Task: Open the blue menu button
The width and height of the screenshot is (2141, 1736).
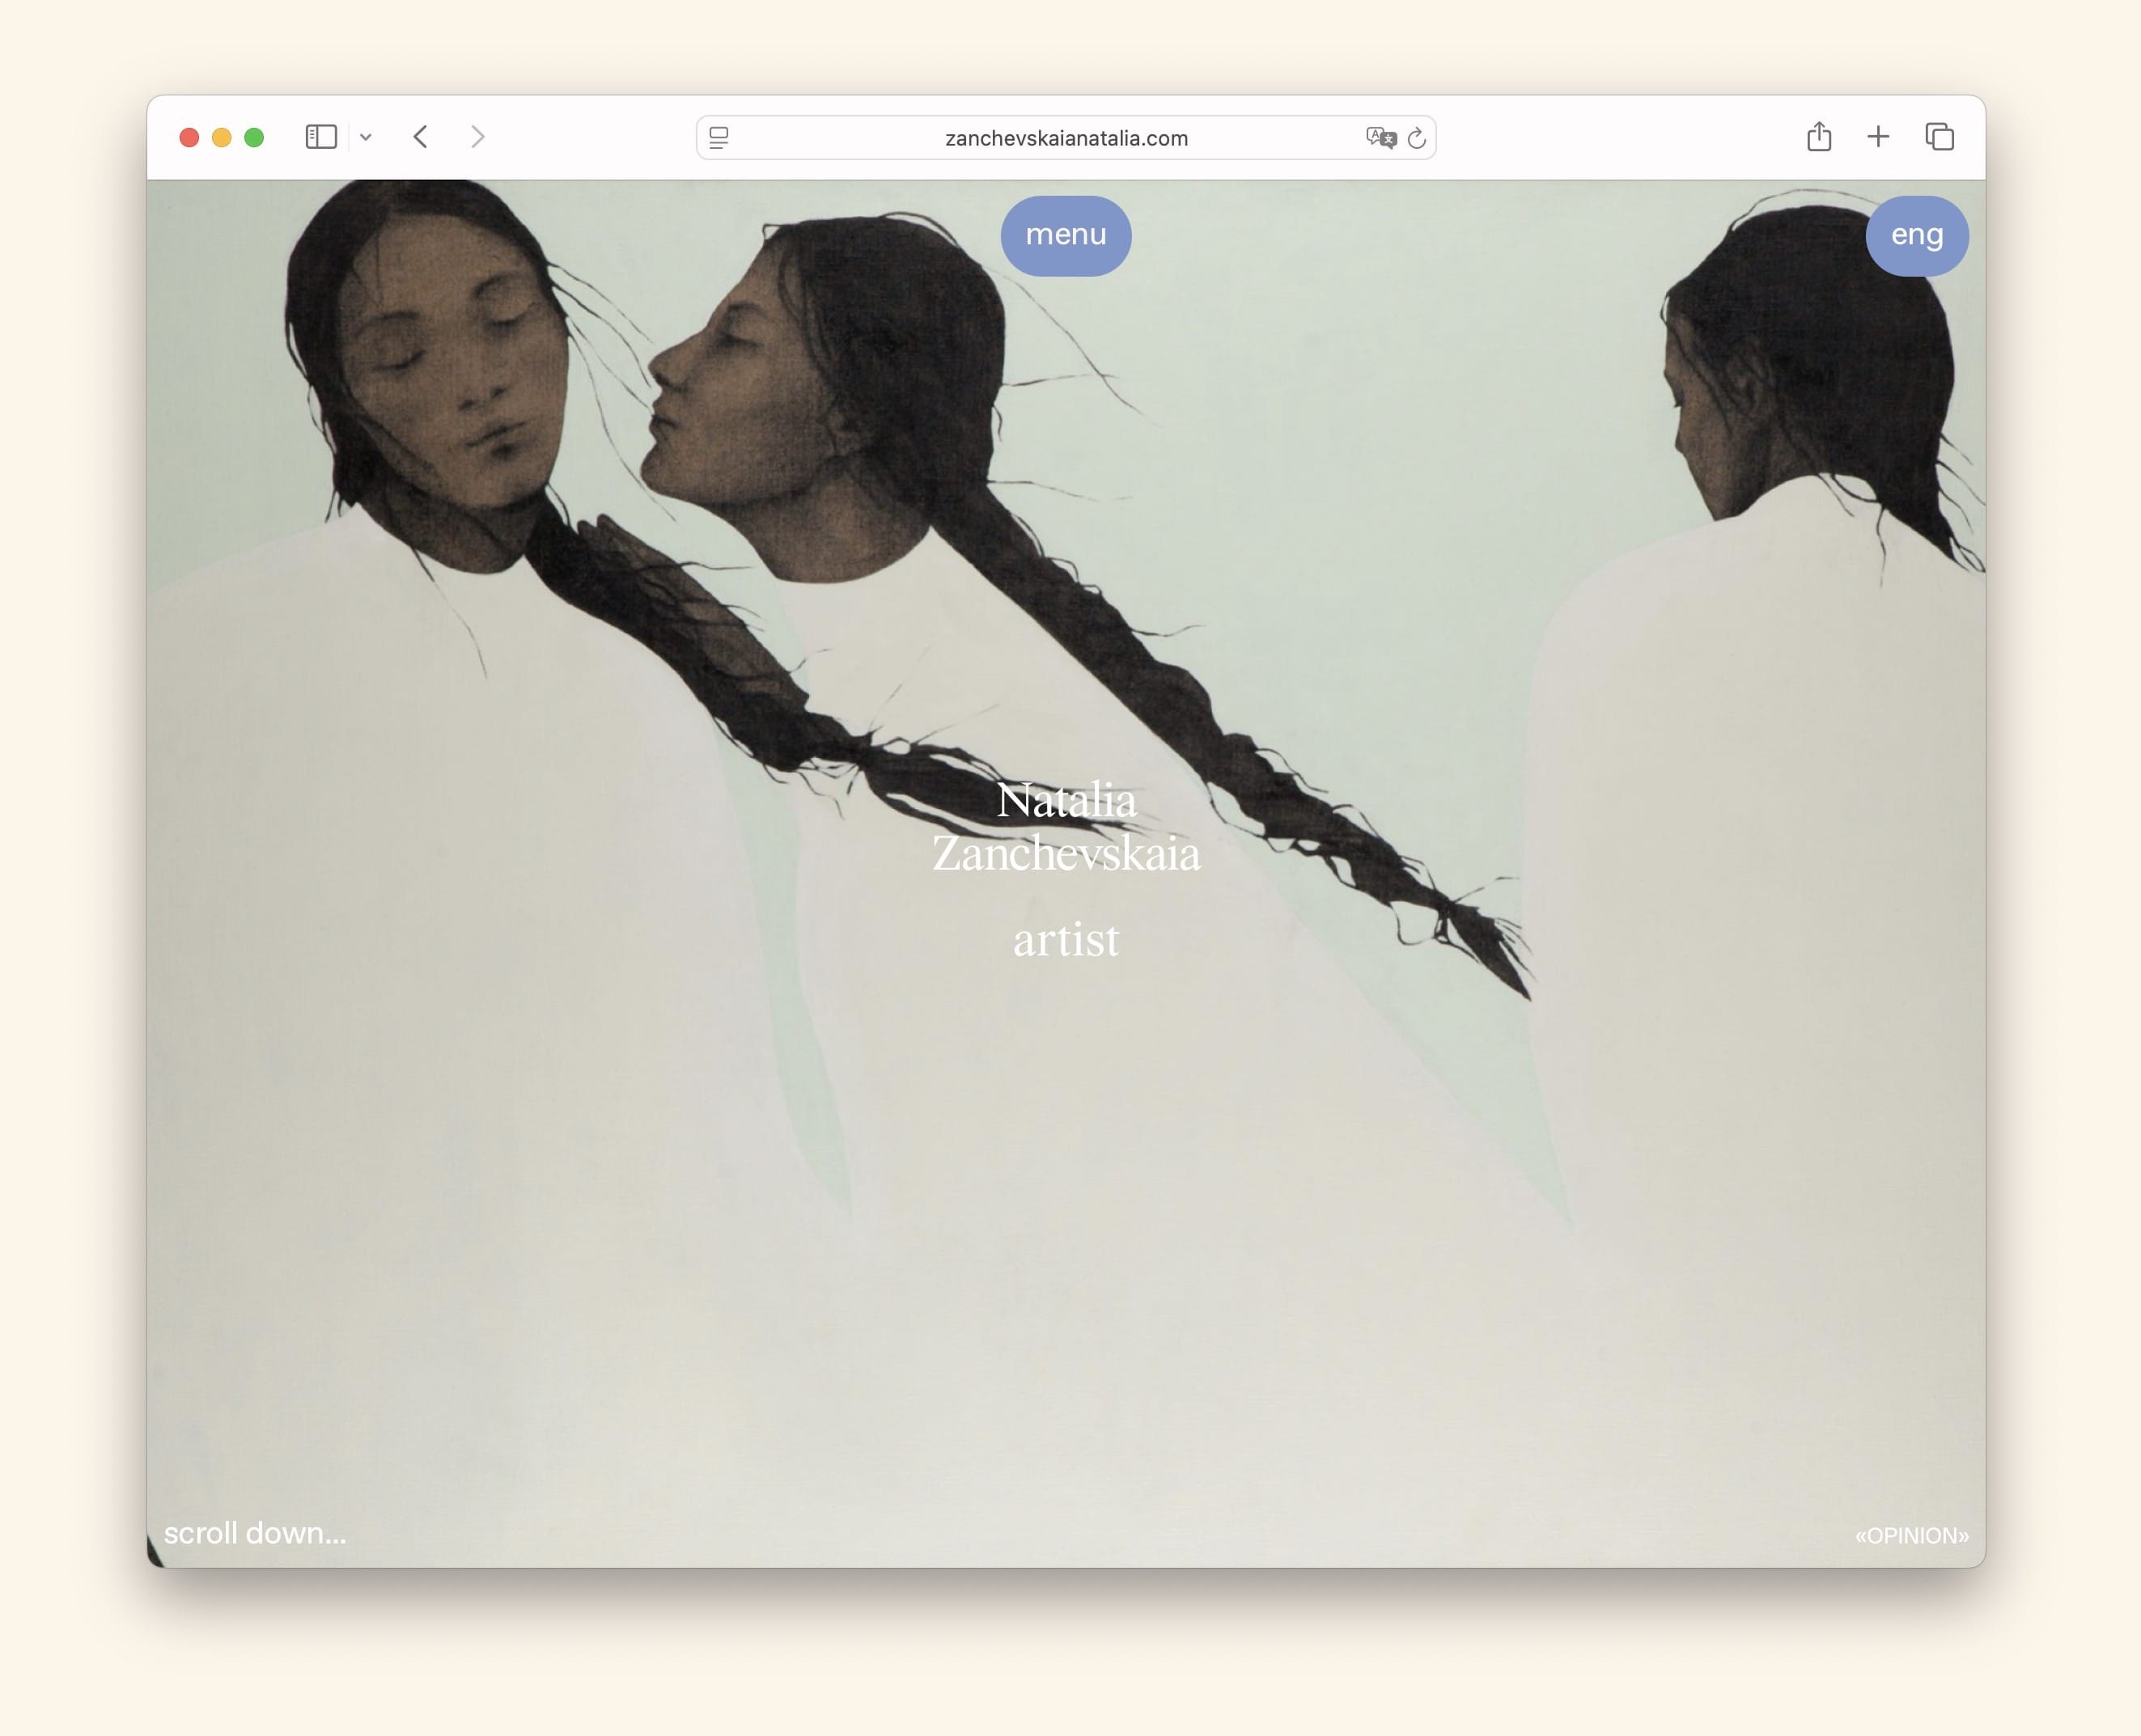Action: (x=1065, y=235)
